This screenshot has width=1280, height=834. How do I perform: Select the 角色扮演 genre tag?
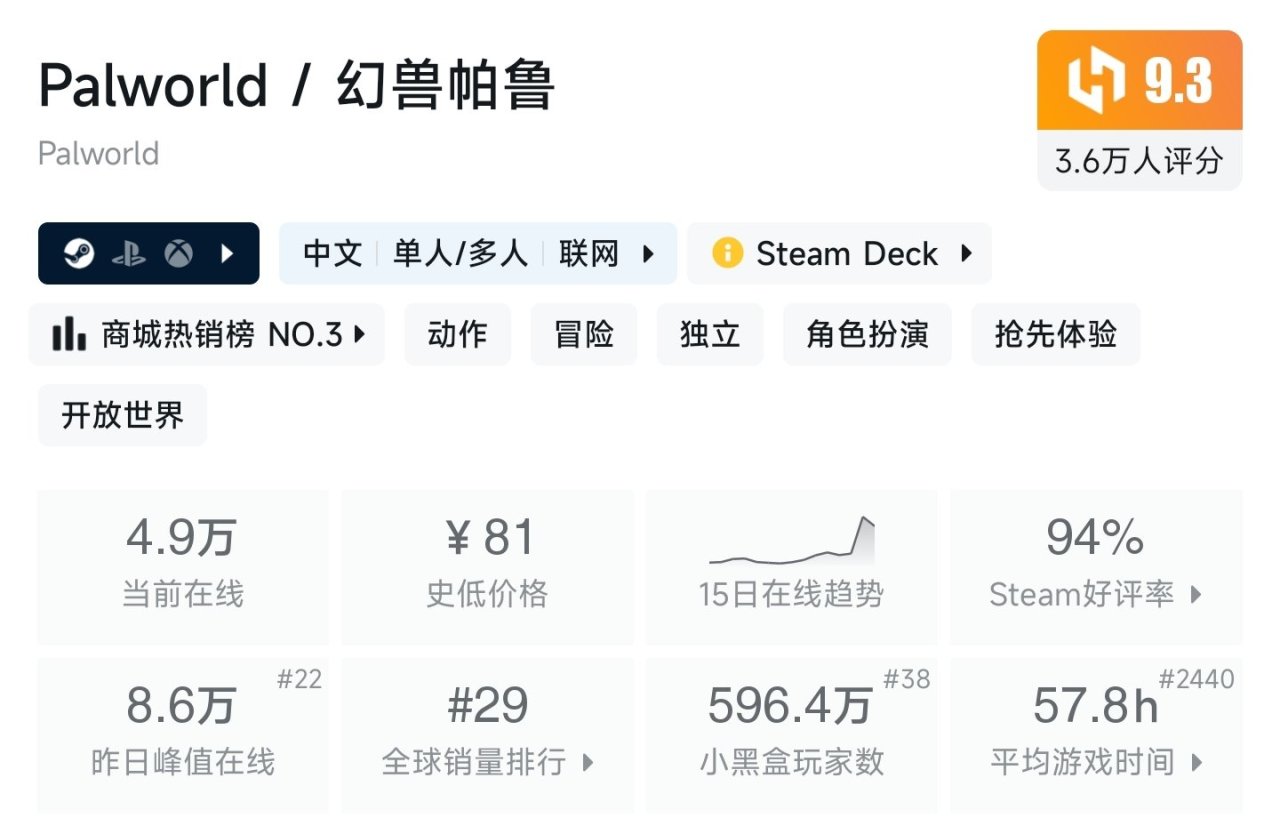[867, 335]
